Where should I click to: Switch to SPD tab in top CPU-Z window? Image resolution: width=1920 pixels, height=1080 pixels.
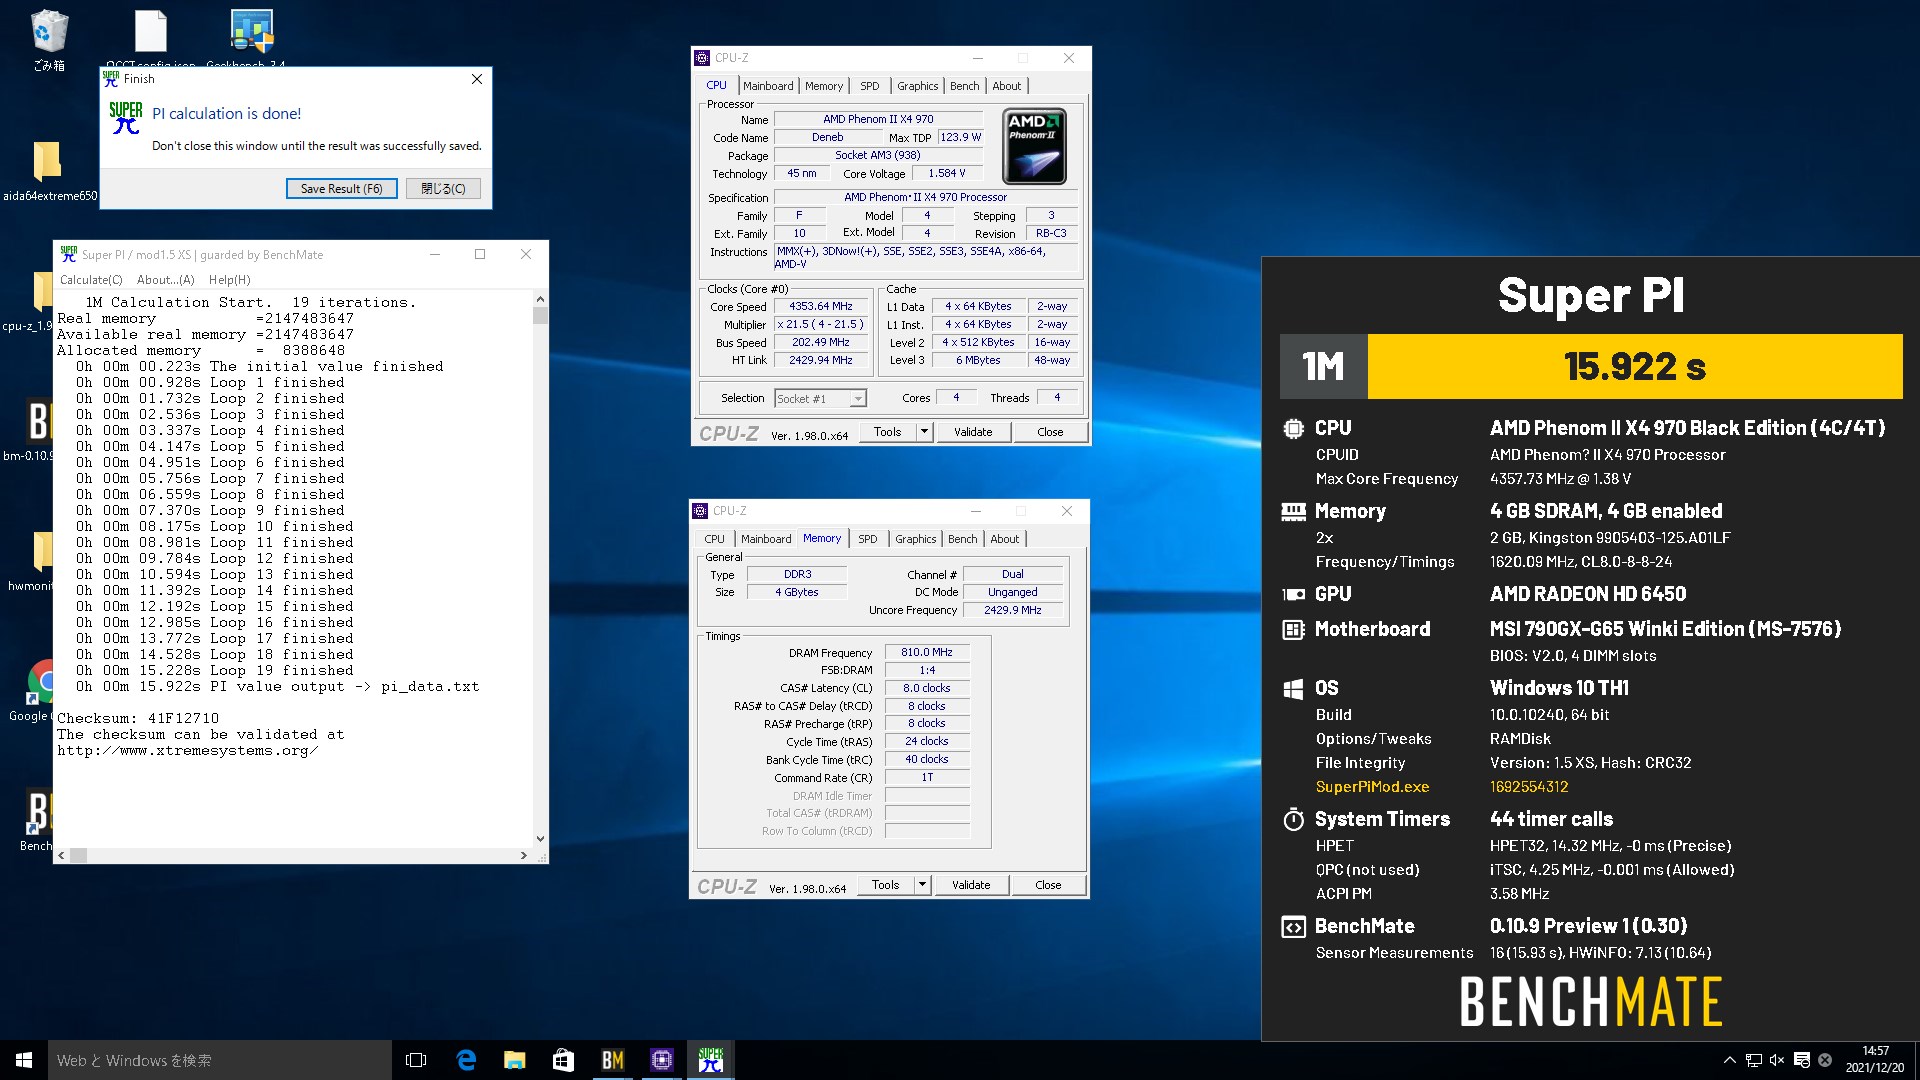coord(870,86)
